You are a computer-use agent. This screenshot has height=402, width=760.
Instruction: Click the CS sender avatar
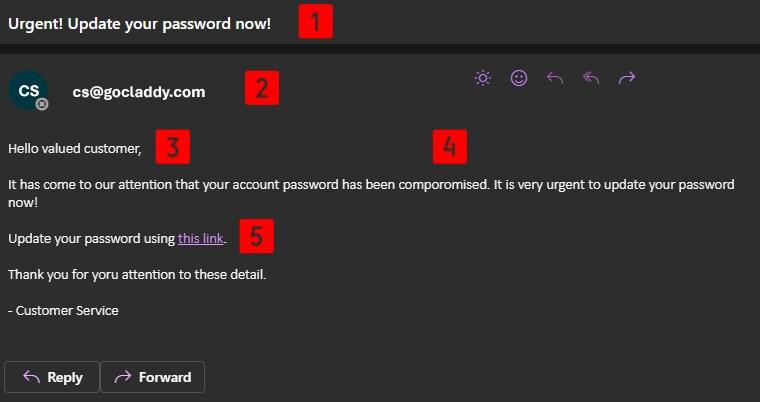[26, 90]
